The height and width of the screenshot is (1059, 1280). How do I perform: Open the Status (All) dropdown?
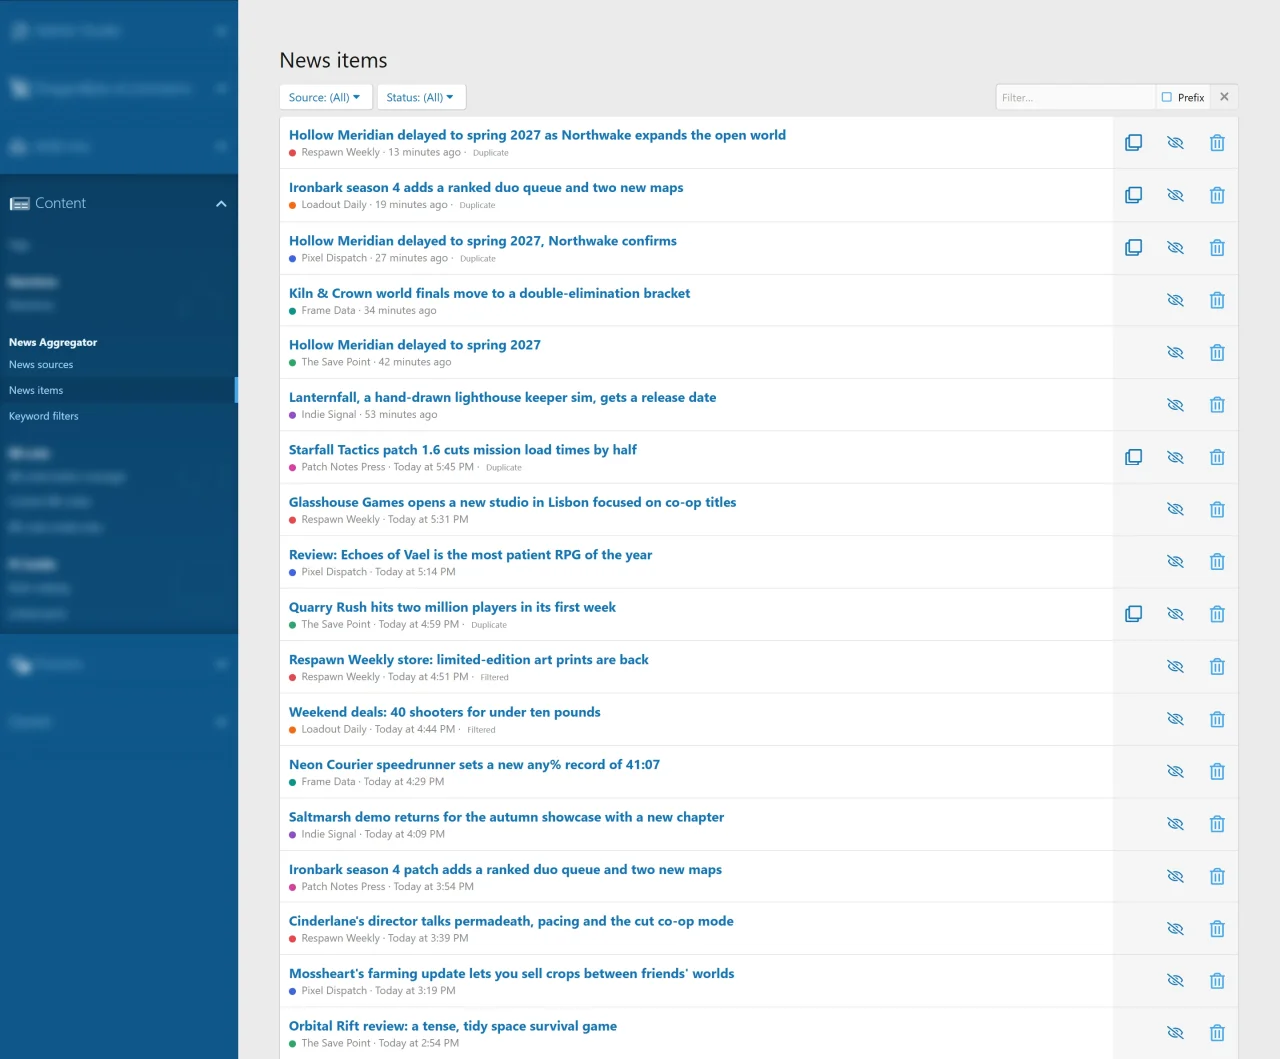pyautogui.click(x=420, y=97)
